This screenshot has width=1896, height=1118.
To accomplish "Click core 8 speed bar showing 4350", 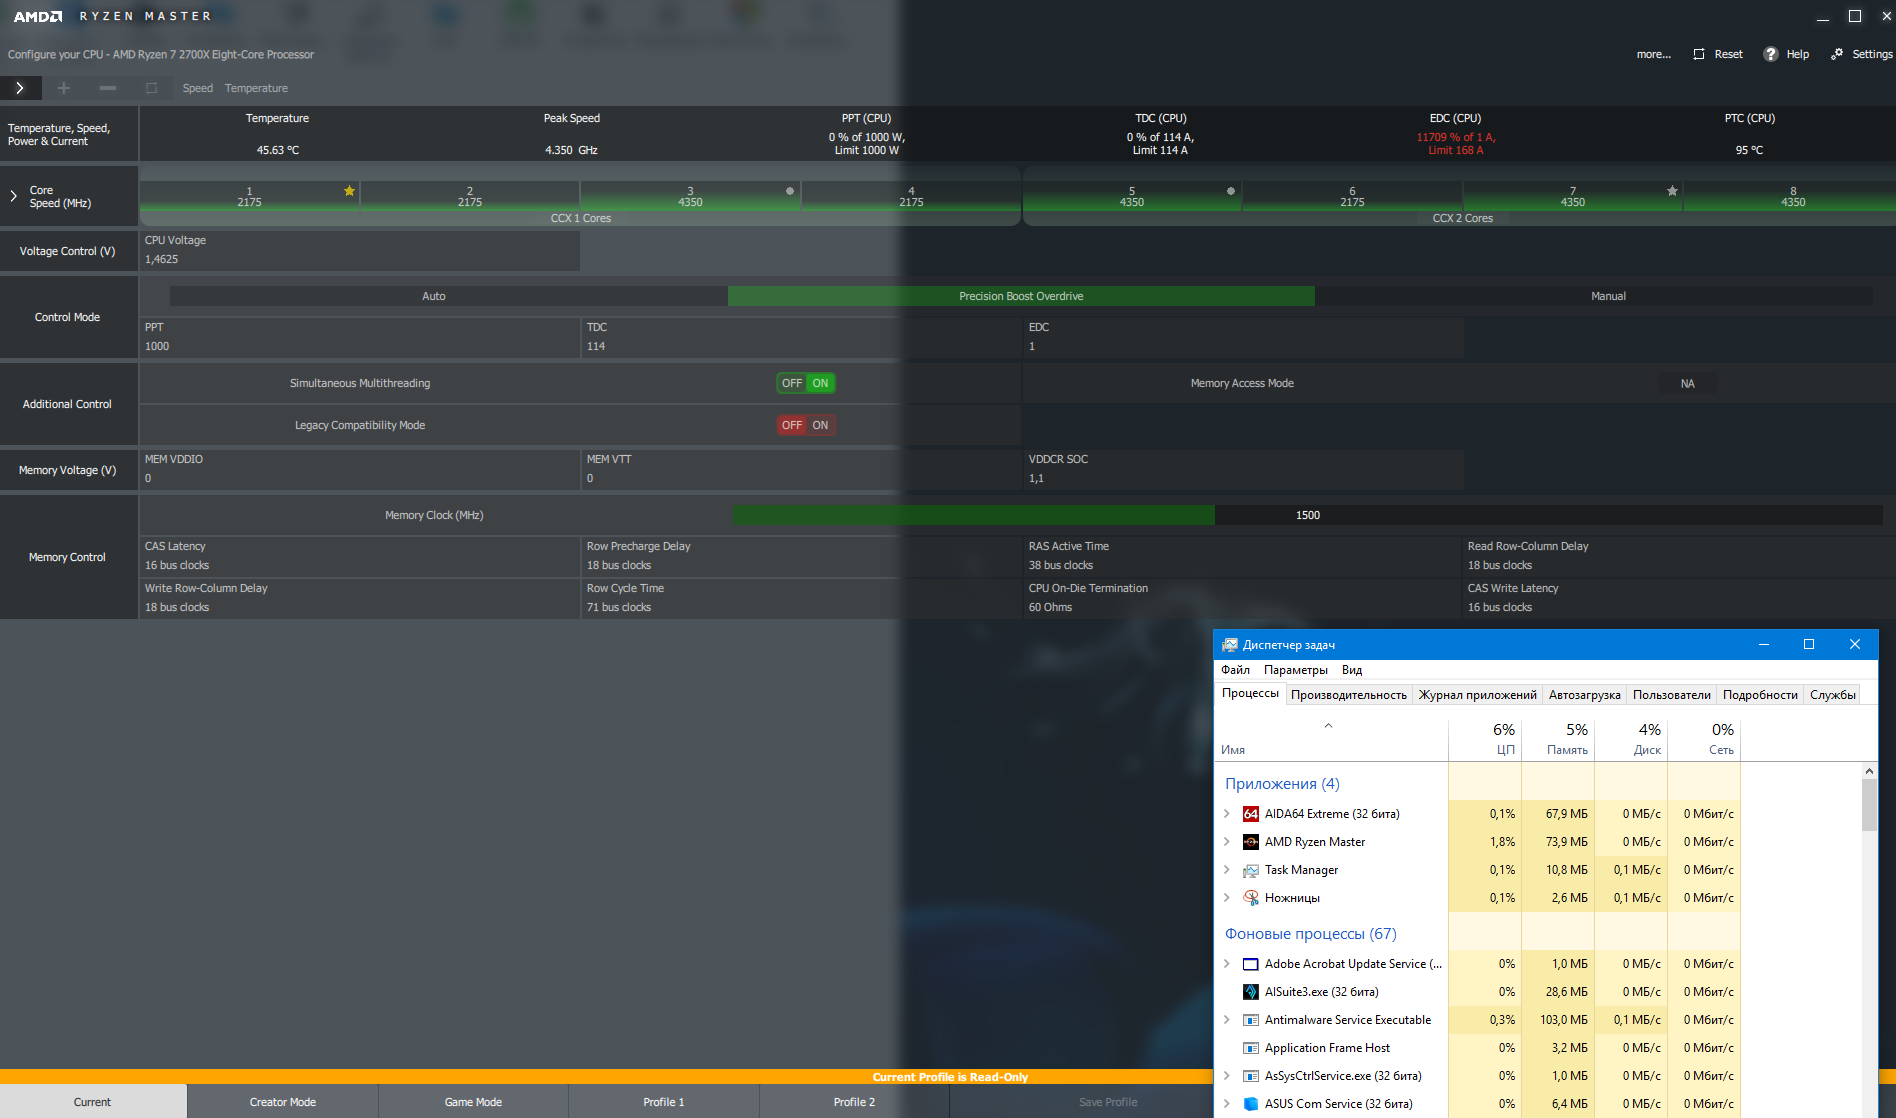I will point(1792,196).
